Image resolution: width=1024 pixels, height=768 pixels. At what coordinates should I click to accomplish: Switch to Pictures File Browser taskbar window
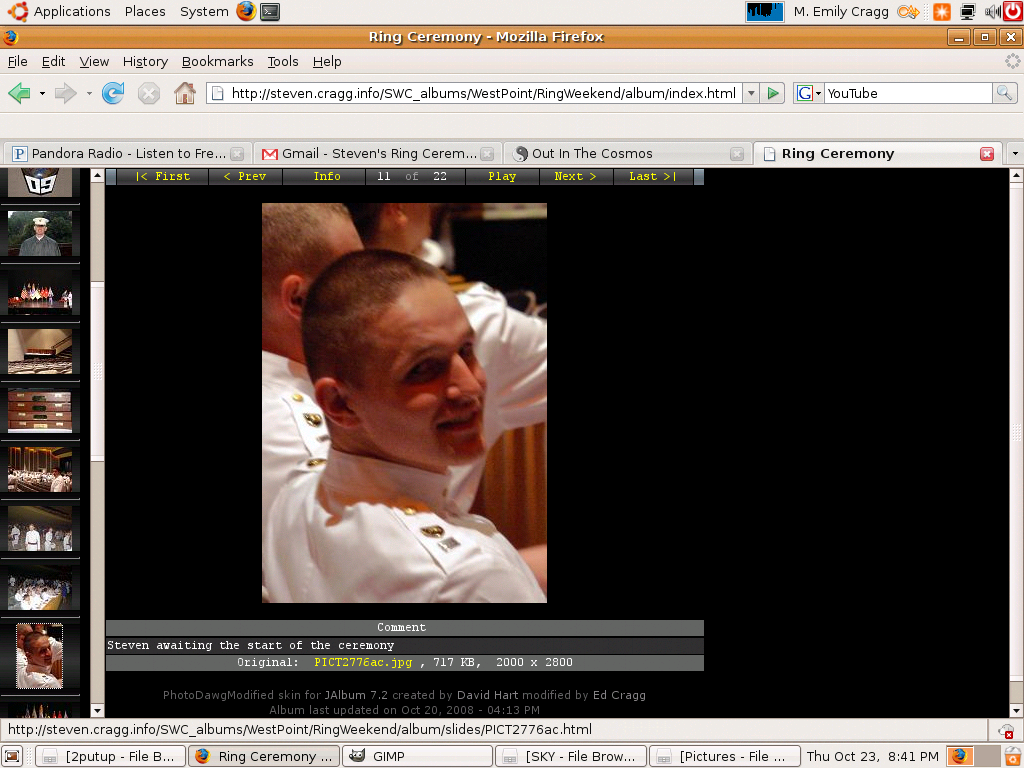tap(725, 756)
